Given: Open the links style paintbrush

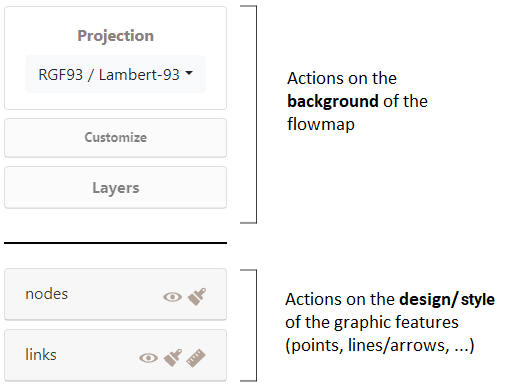Looking at the screenshot, I should (173, 358).
